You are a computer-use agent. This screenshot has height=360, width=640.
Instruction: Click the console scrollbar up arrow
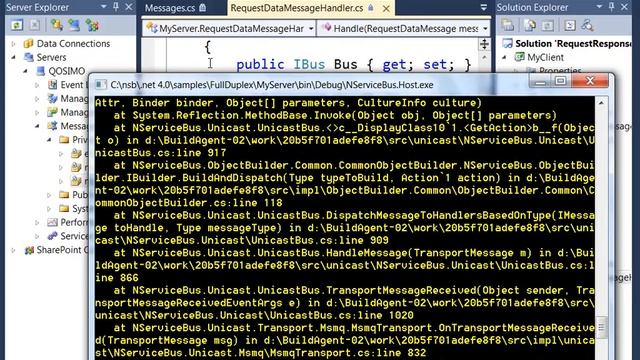[x=601, y=103]
